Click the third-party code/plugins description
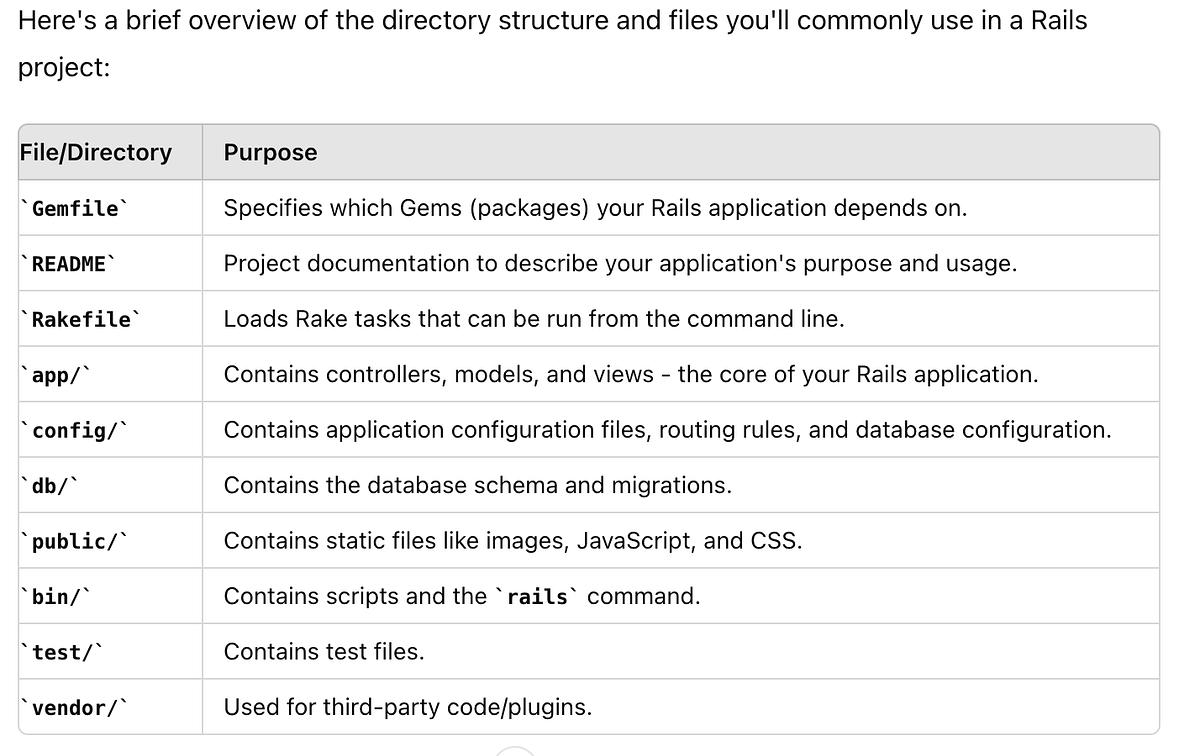This screenshot has height=756, width=1200. (407, 708)
